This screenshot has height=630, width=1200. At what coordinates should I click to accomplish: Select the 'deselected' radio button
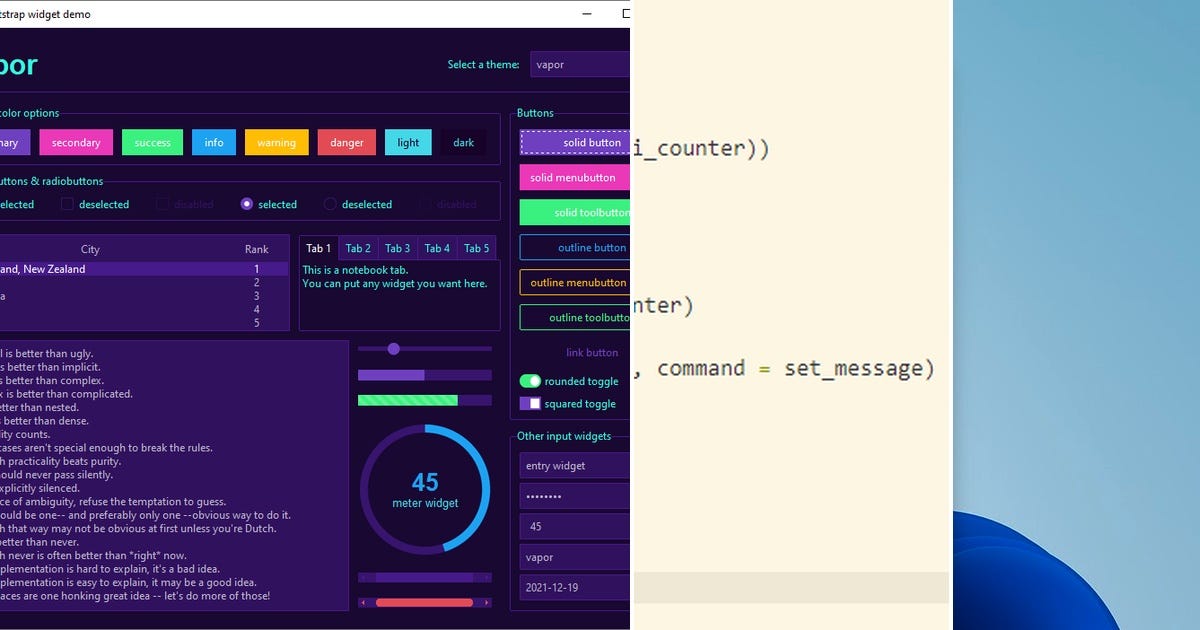tap(330, 204)
